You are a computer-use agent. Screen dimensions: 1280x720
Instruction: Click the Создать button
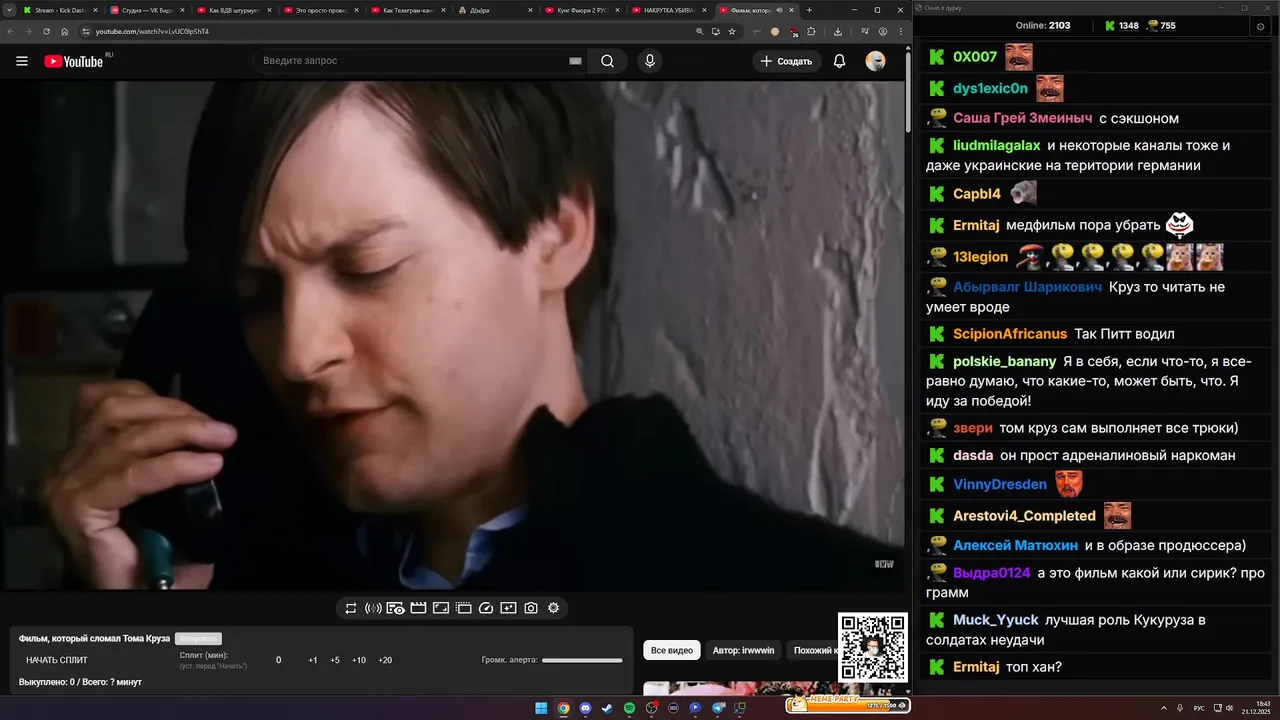pos(786,61)
